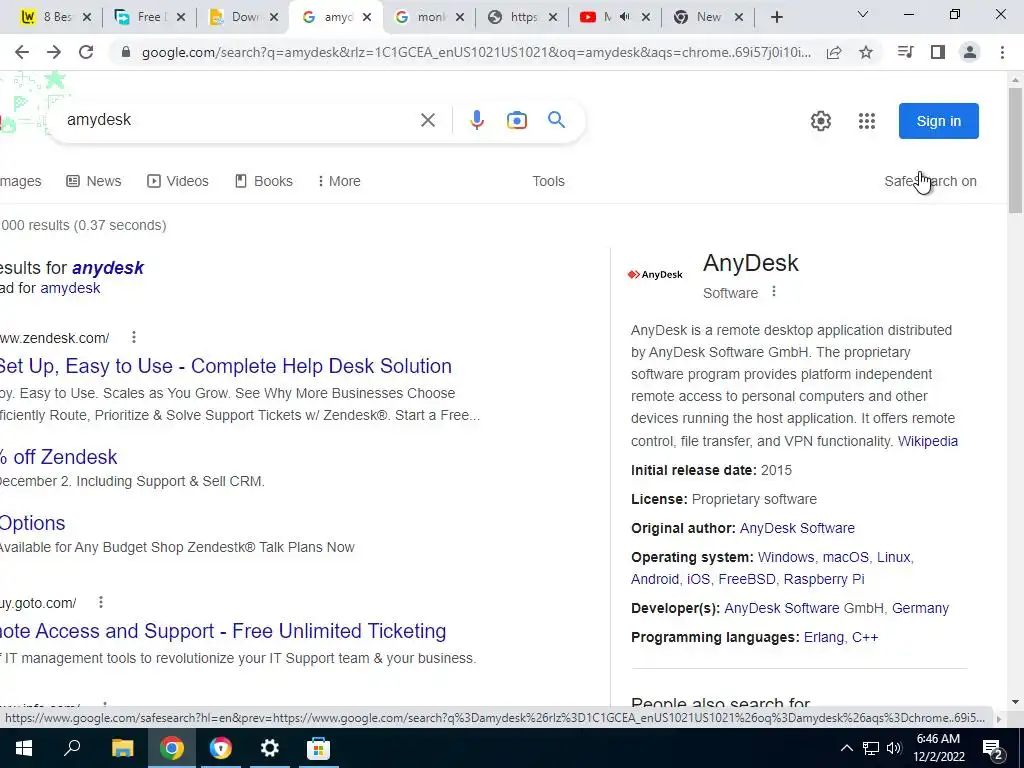Open new tab with plus button
This screenshot has width=1024, height=768.
[776, 18]
